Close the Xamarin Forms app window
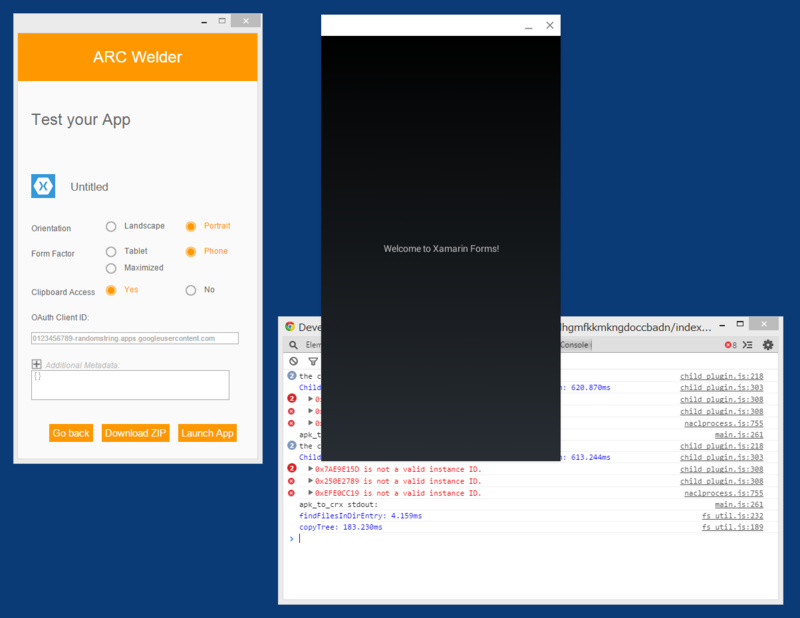The height and width of the screenshot is (618, 800). tap(549, 26)
